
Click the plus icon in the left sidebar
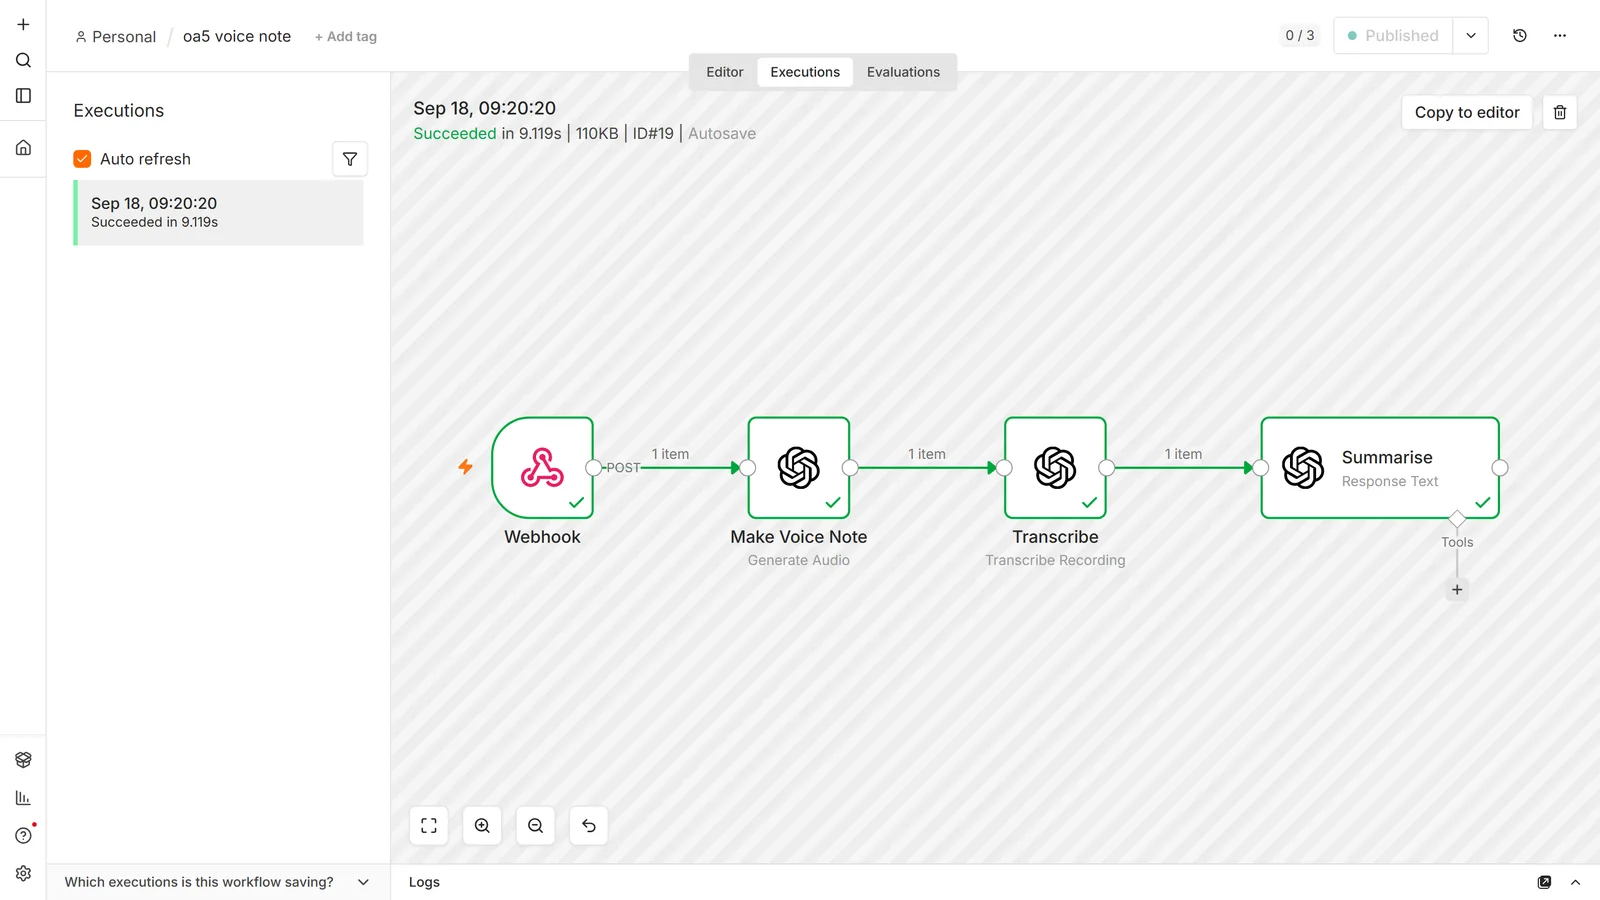pyautogui.click(x=23, y=24)
